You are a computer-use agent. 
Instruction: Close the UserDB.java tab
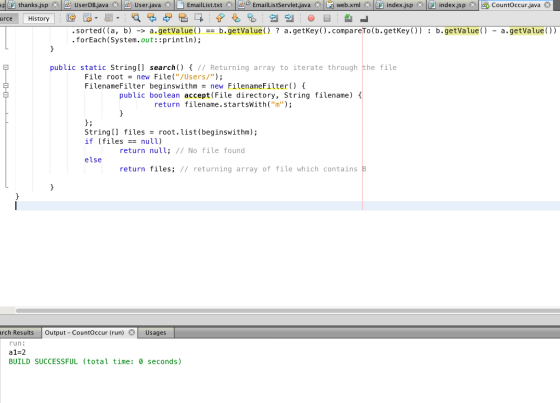(x=115, y=5)
